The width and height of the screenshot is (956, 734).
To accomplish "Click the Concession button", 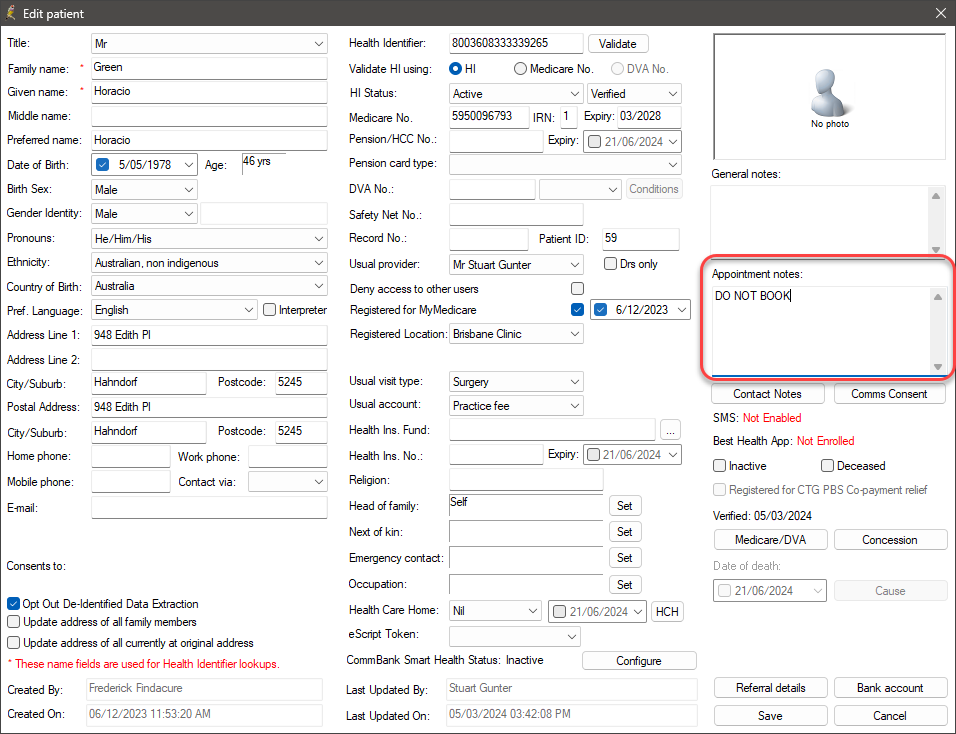I will pyautogui.click(x=890, y=540).
